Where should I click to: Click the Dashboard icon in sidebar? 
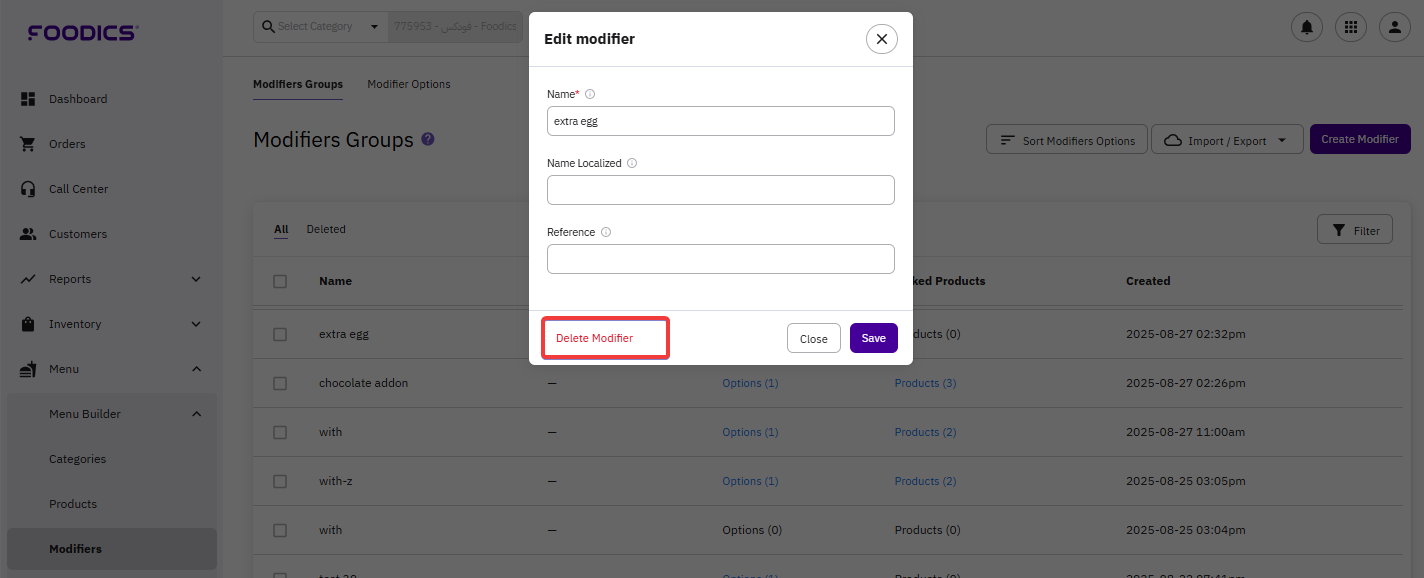pos(29,99)
